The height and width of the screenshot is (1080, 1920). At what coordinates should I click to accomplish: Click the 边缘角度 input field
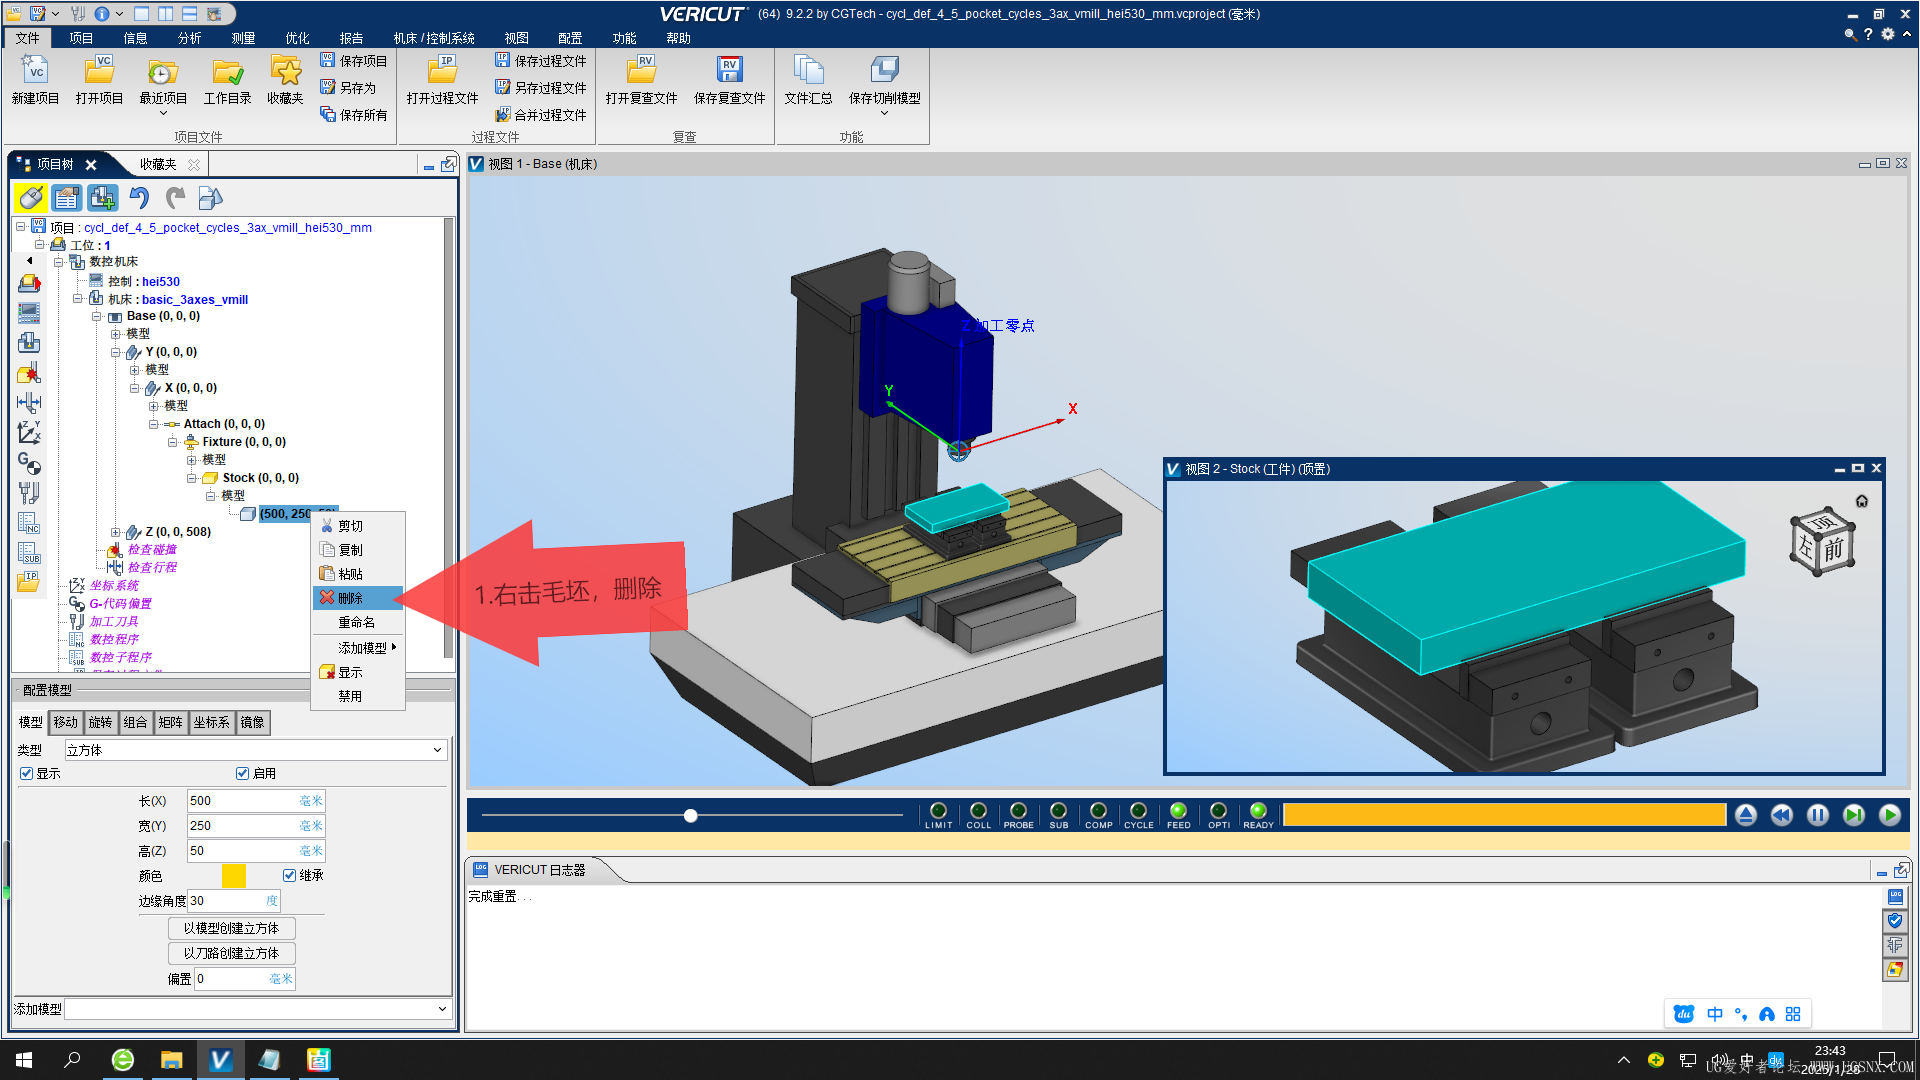tap(234, 901)
